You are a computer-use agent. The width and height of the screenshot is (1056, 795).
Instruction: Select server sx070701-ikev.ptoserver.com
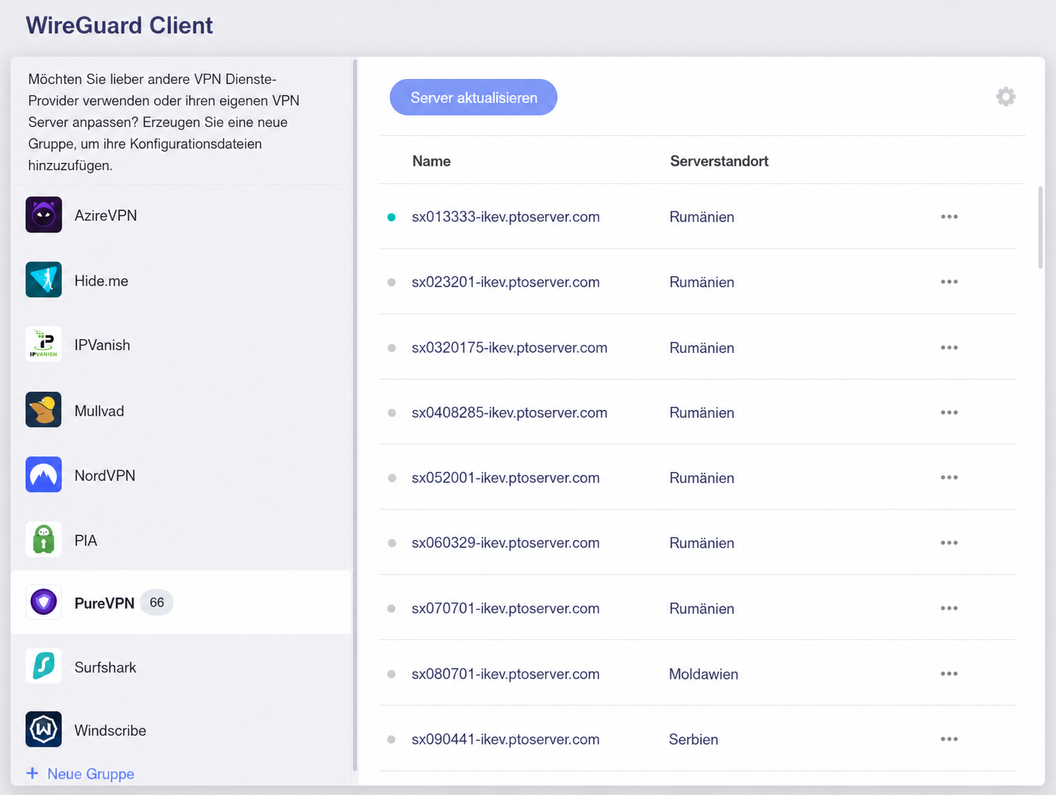(x=506, y=608)
